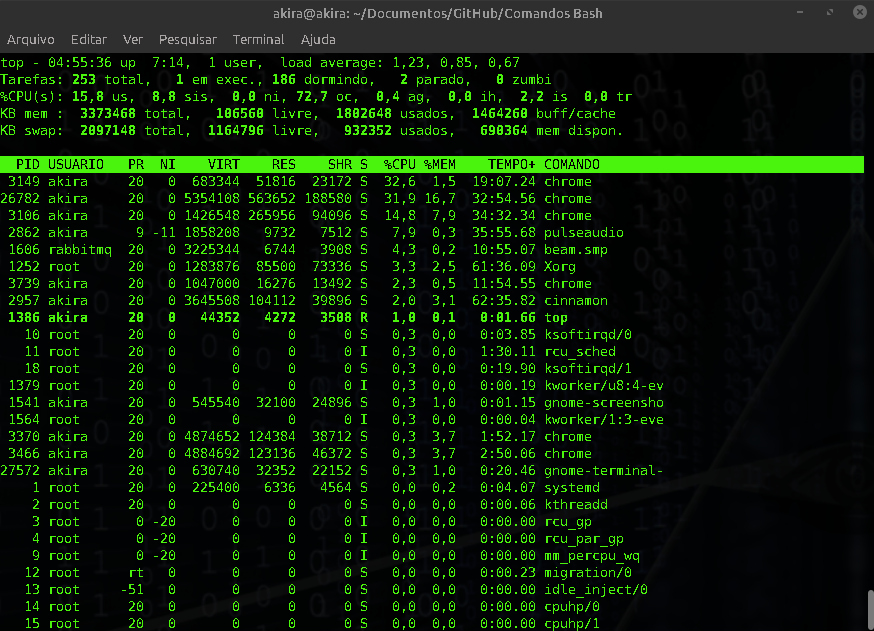
Task: Open the Ajuda menu
Action: pyautogui.click(x=318, y=40)
